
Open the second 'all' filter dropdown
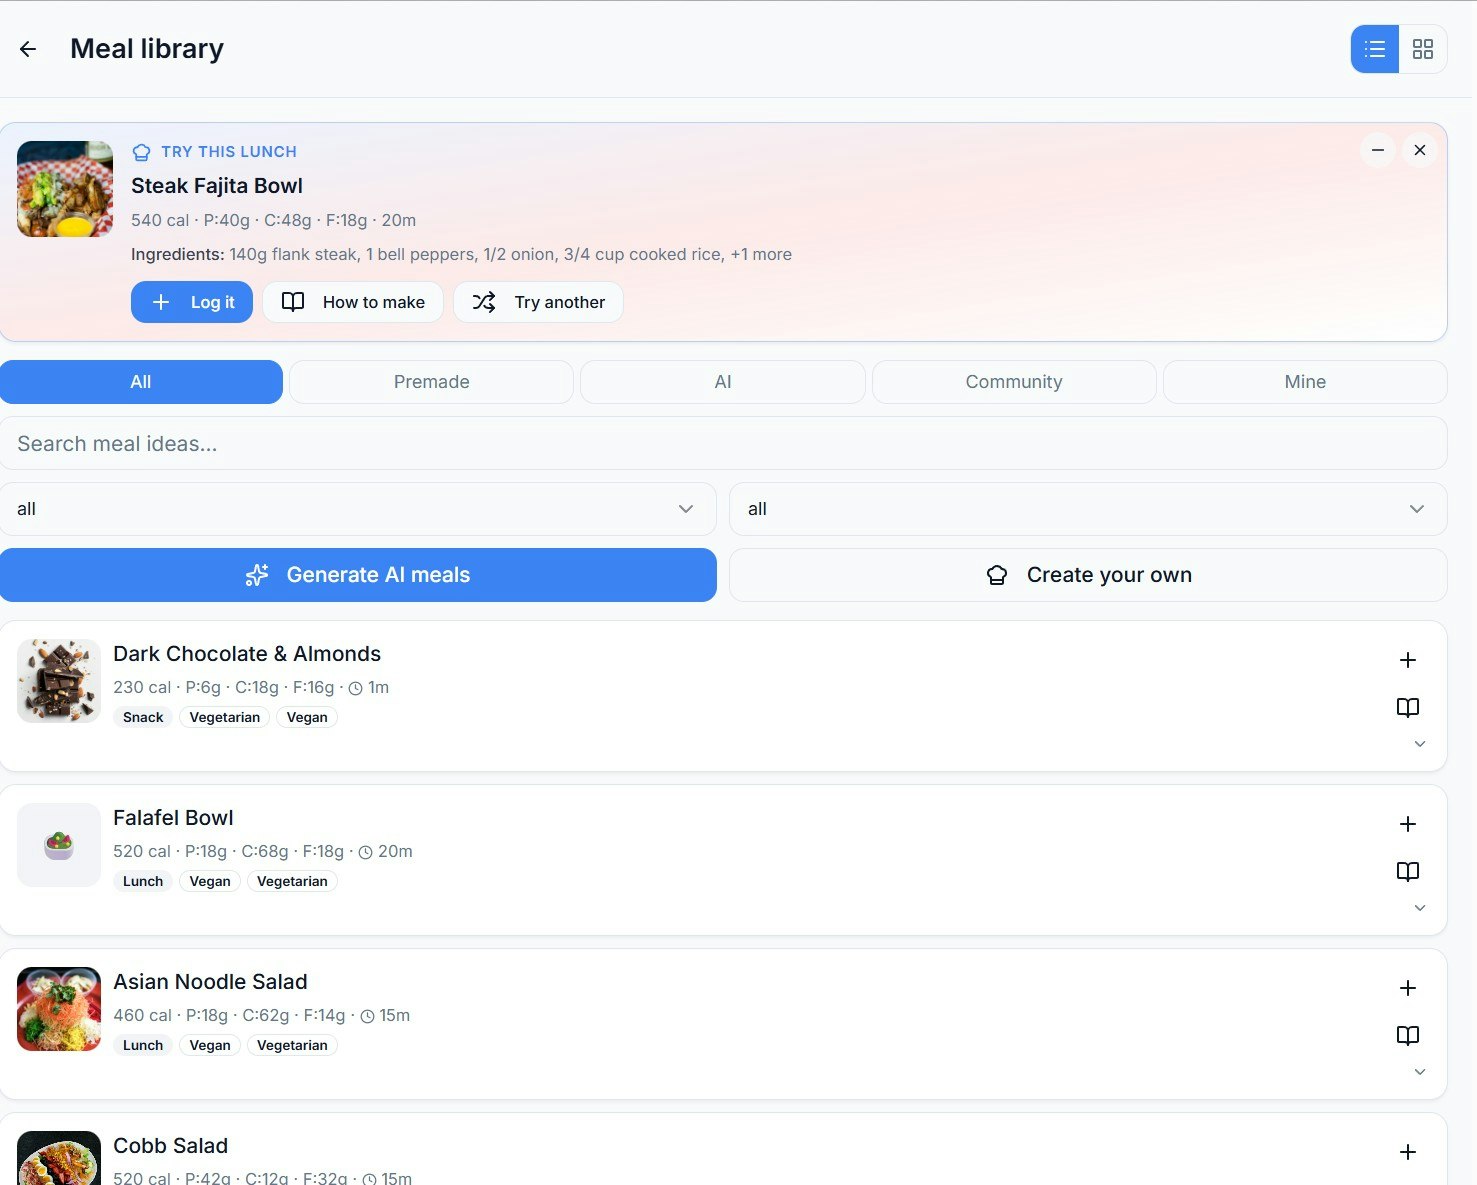point(1088,509)
